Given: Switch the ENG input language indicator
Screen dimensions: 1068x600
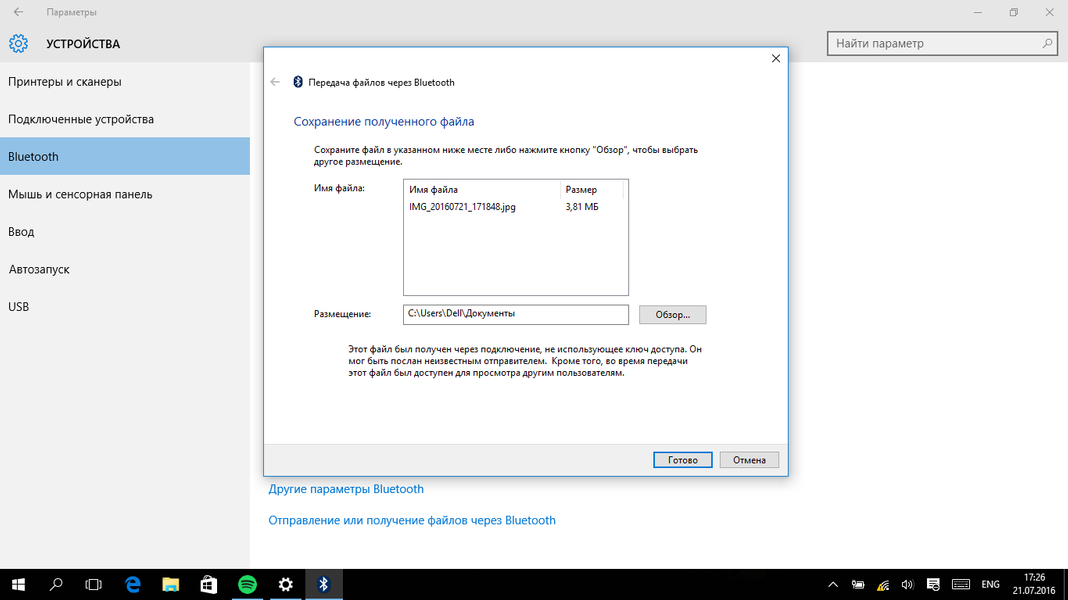Looking at the screenshot, I should [x=990, y=584].
